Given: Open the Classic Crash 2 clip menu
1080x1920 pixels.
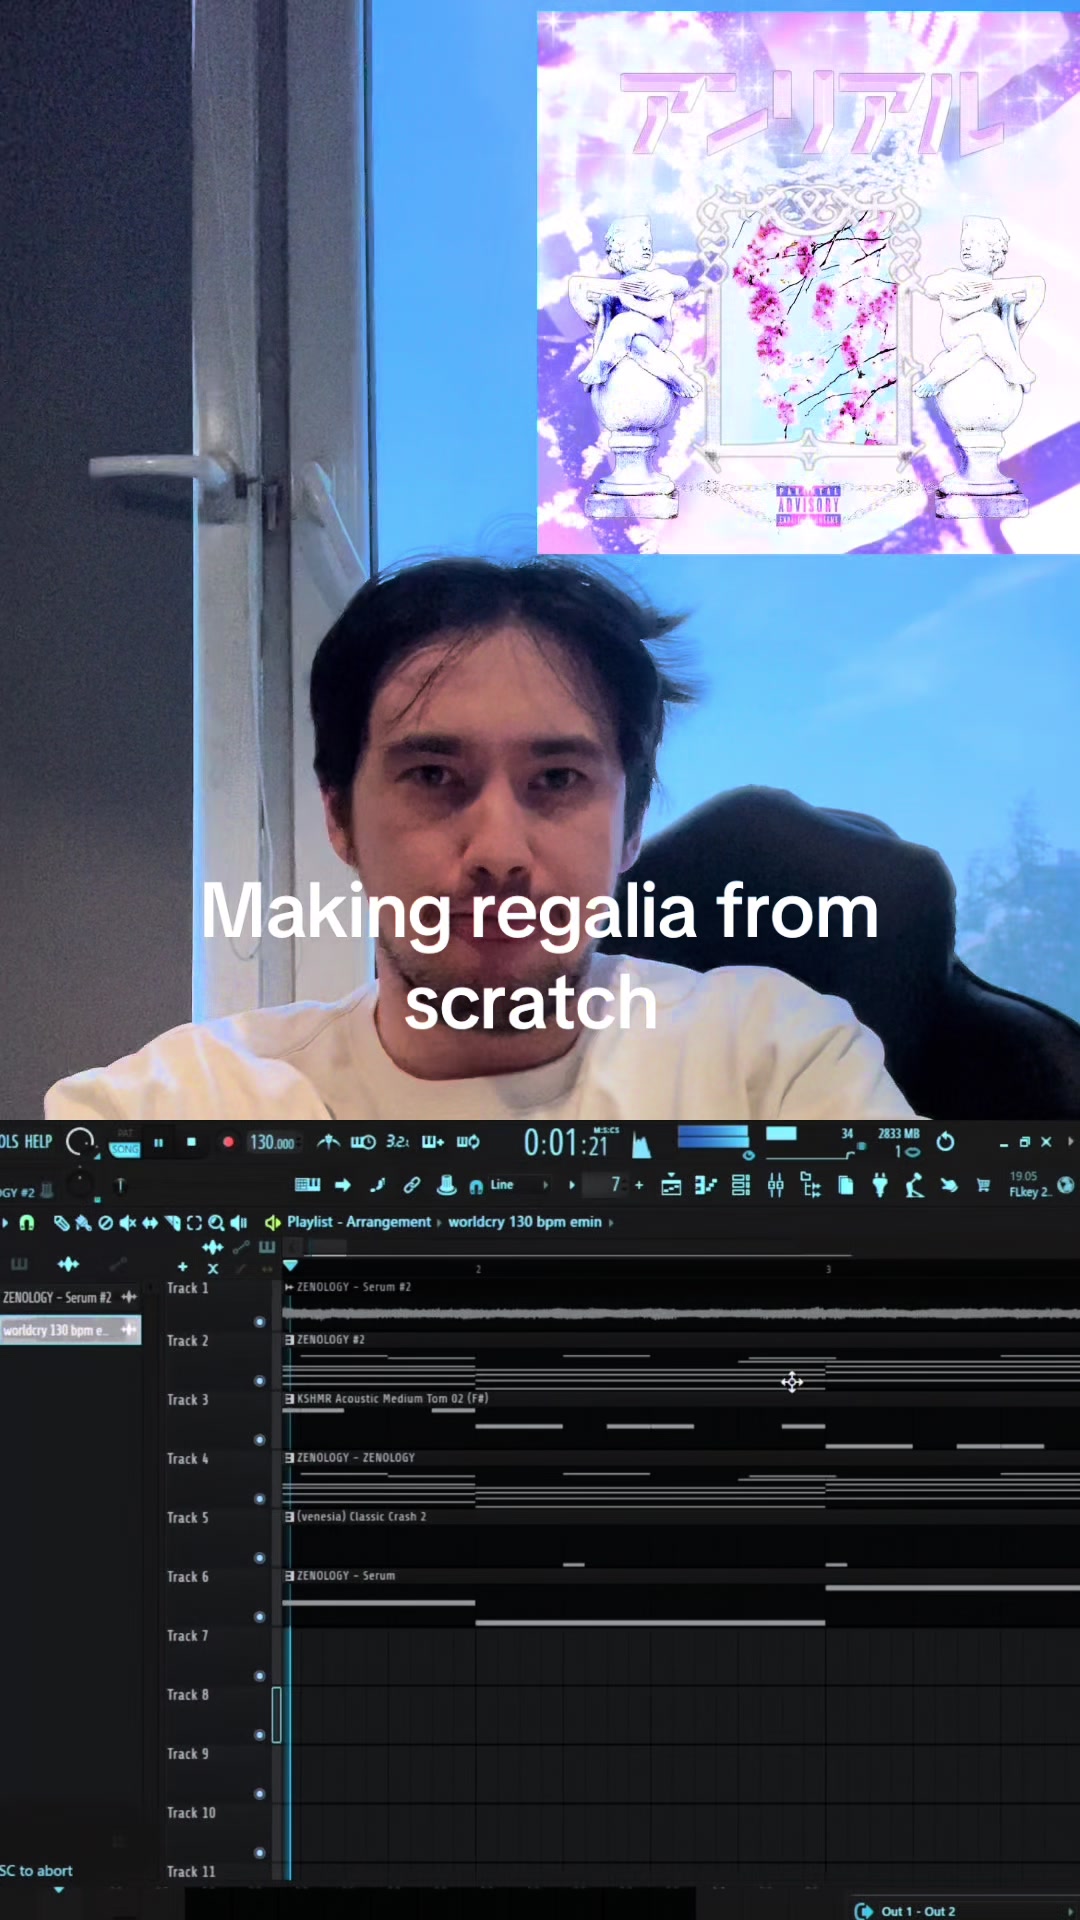Looking at the screenshot, I should coord(289,1517).
